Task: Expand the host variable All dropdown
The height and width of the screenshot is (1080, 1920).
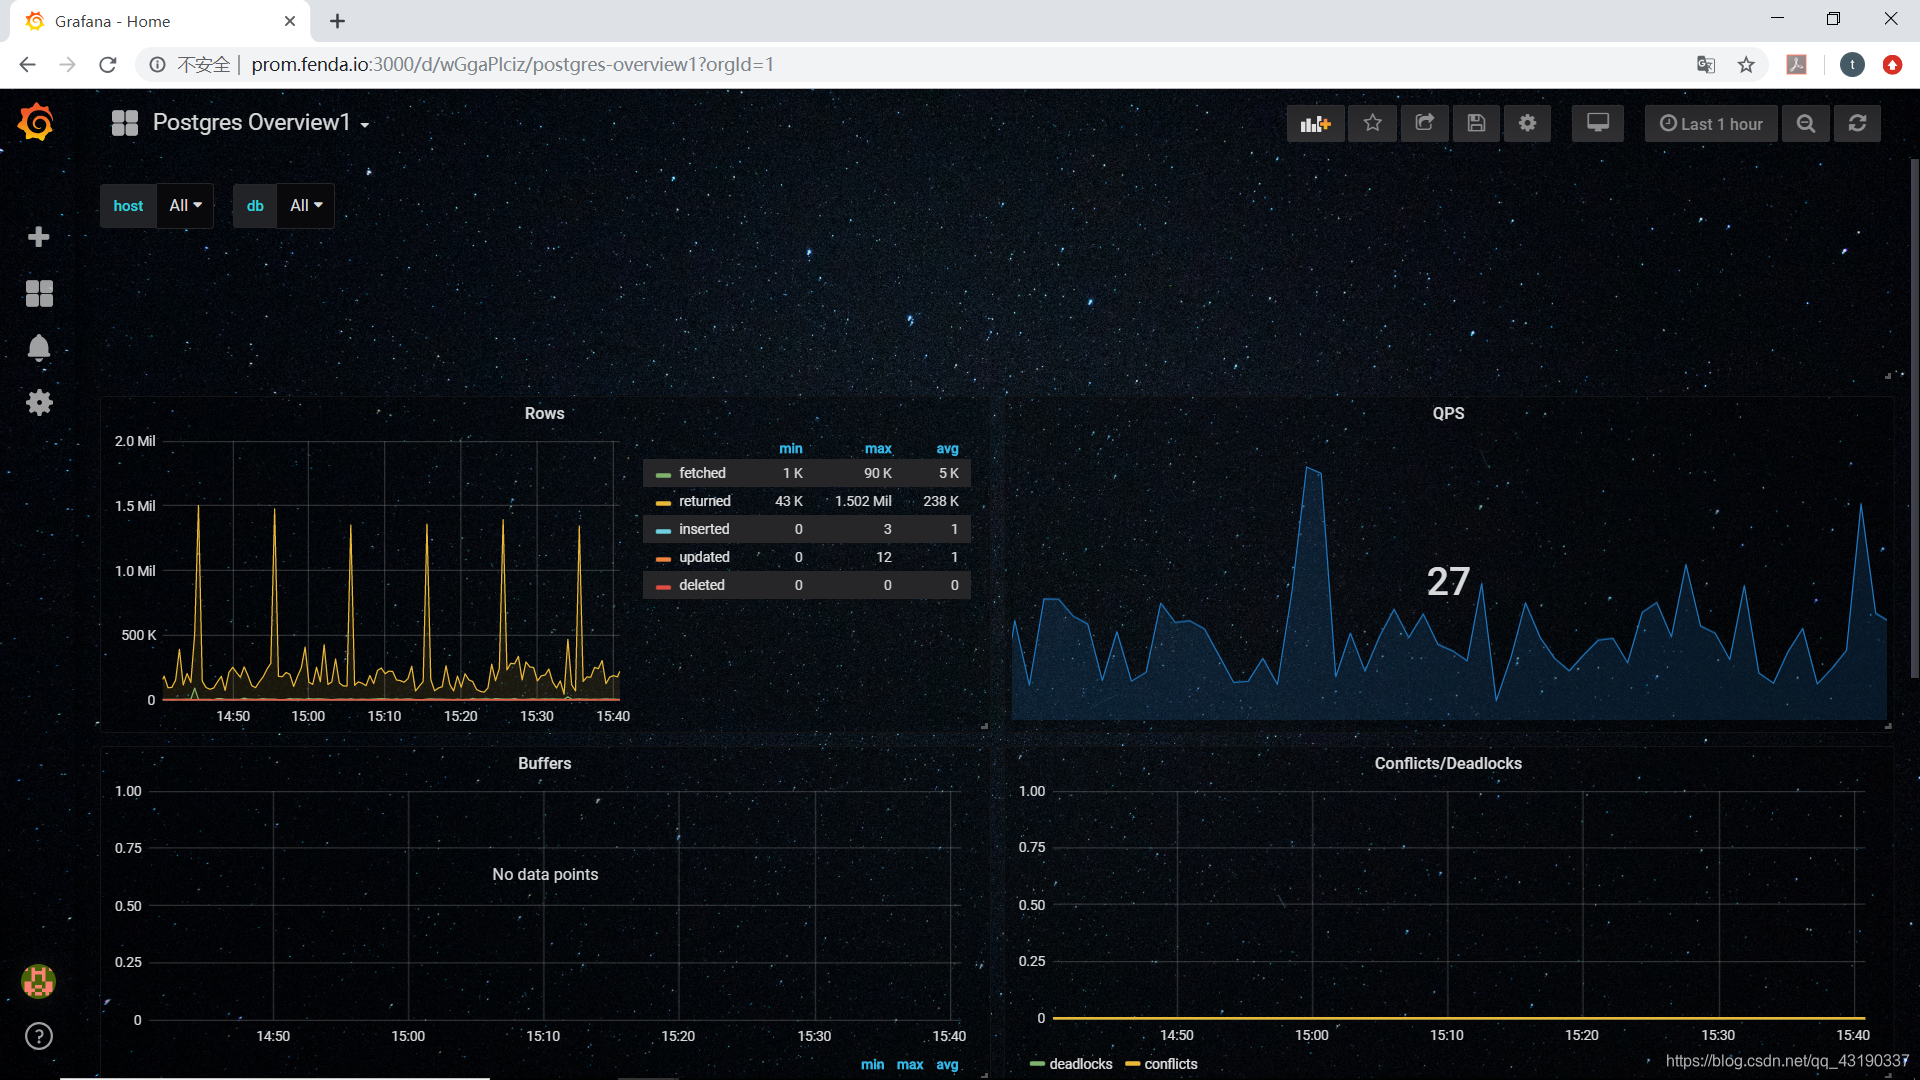Action: click(x=185, y=206)
